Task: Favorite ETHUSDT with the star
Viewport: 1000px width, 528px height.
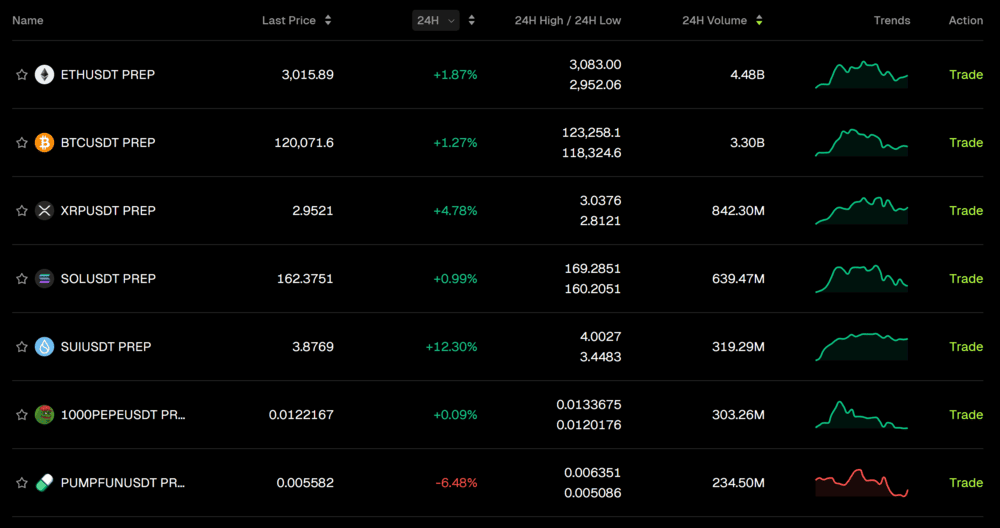Action: [x=21, y=75]
